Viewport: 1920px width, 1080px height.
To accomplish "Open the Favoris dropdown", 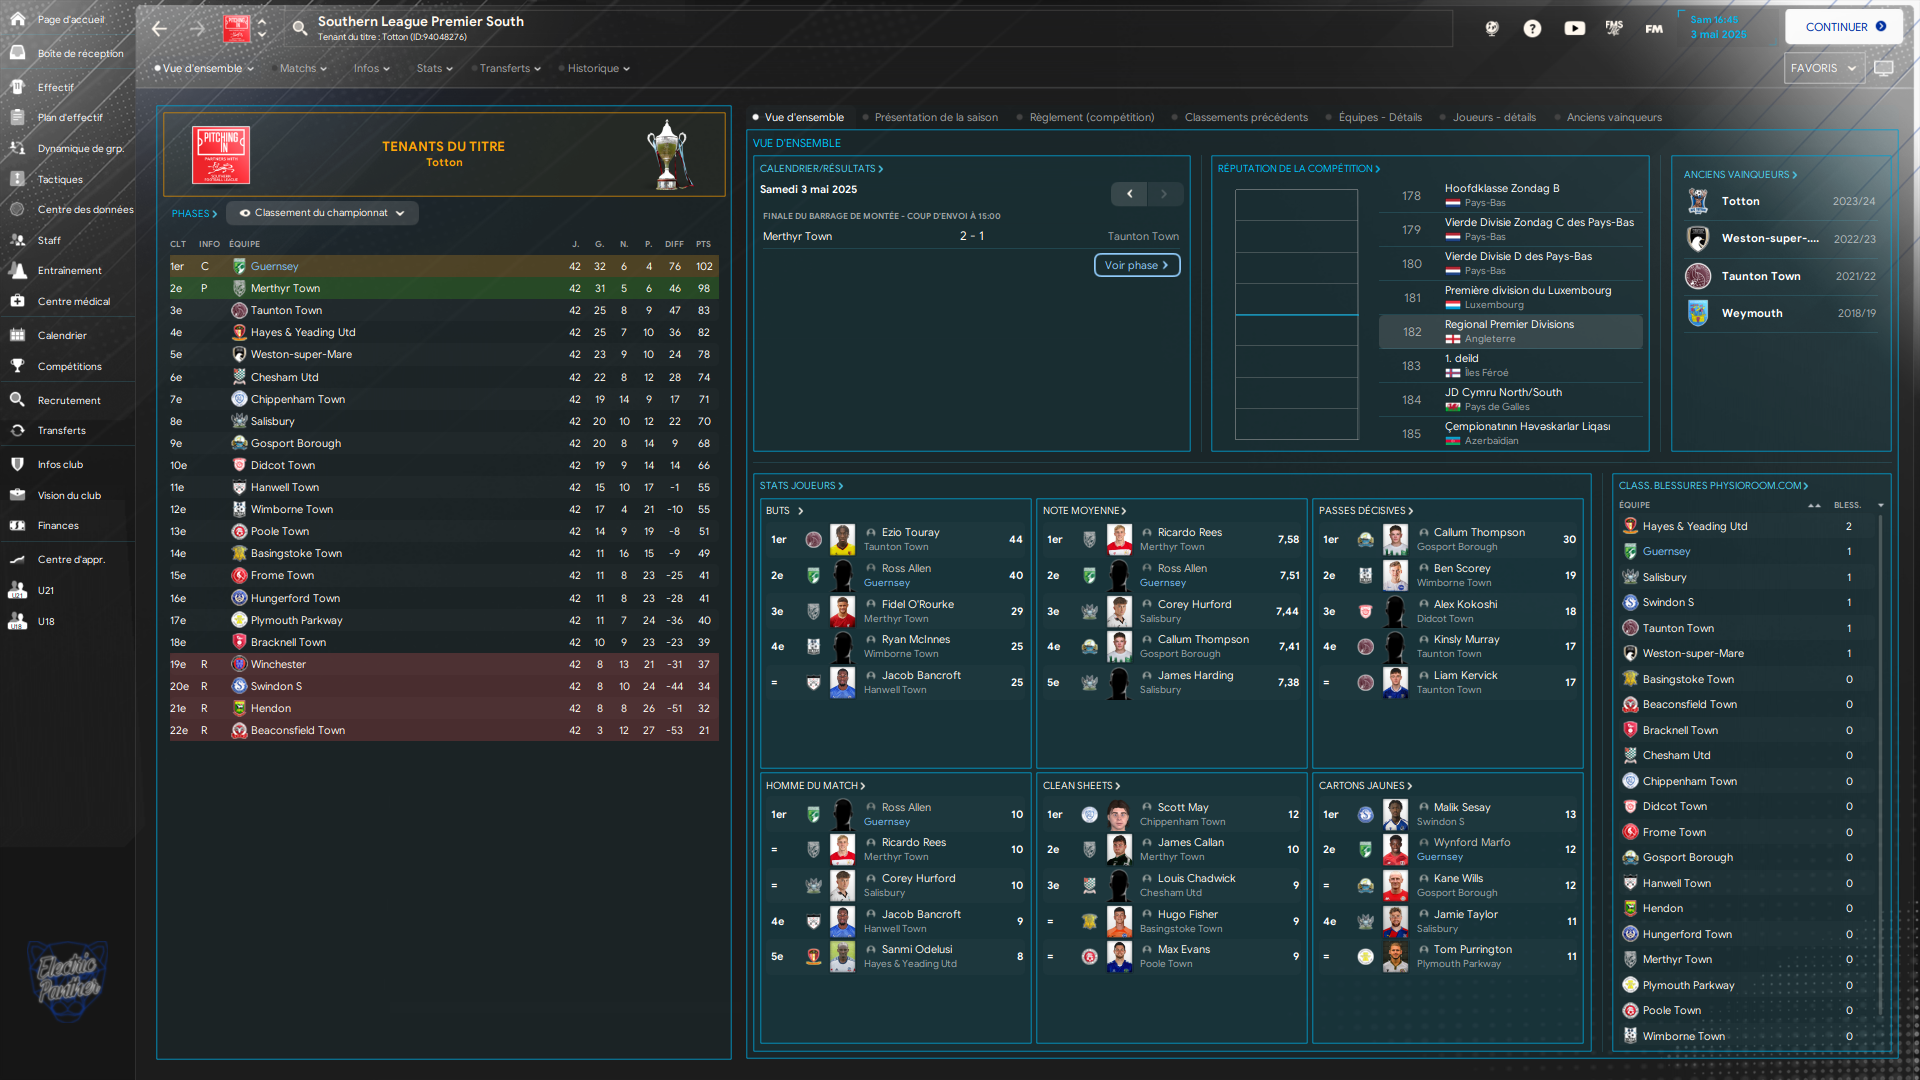I will pyautogui.click(x=1822, y=68).
